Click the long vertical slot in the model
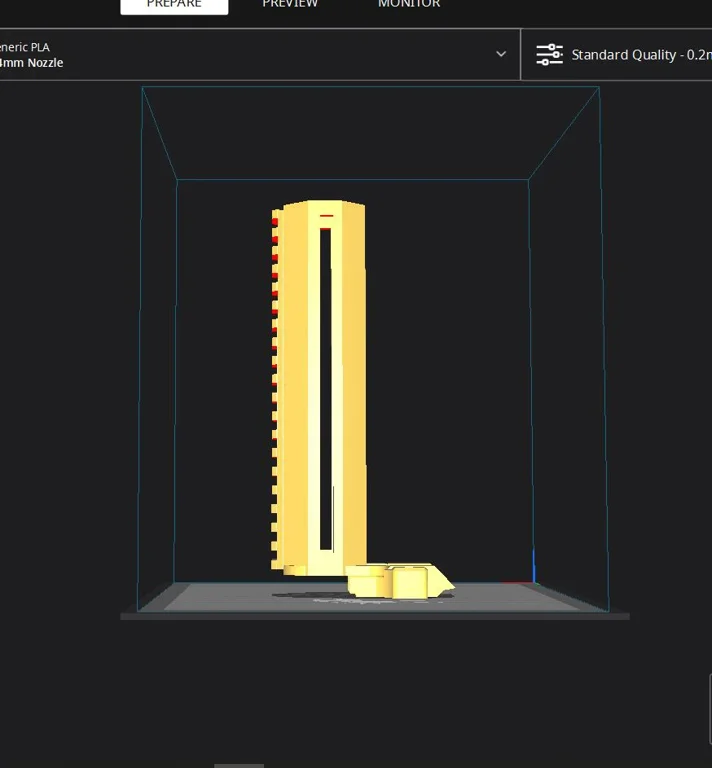Viewport: 712px width, 768px height. pos(326,390)
